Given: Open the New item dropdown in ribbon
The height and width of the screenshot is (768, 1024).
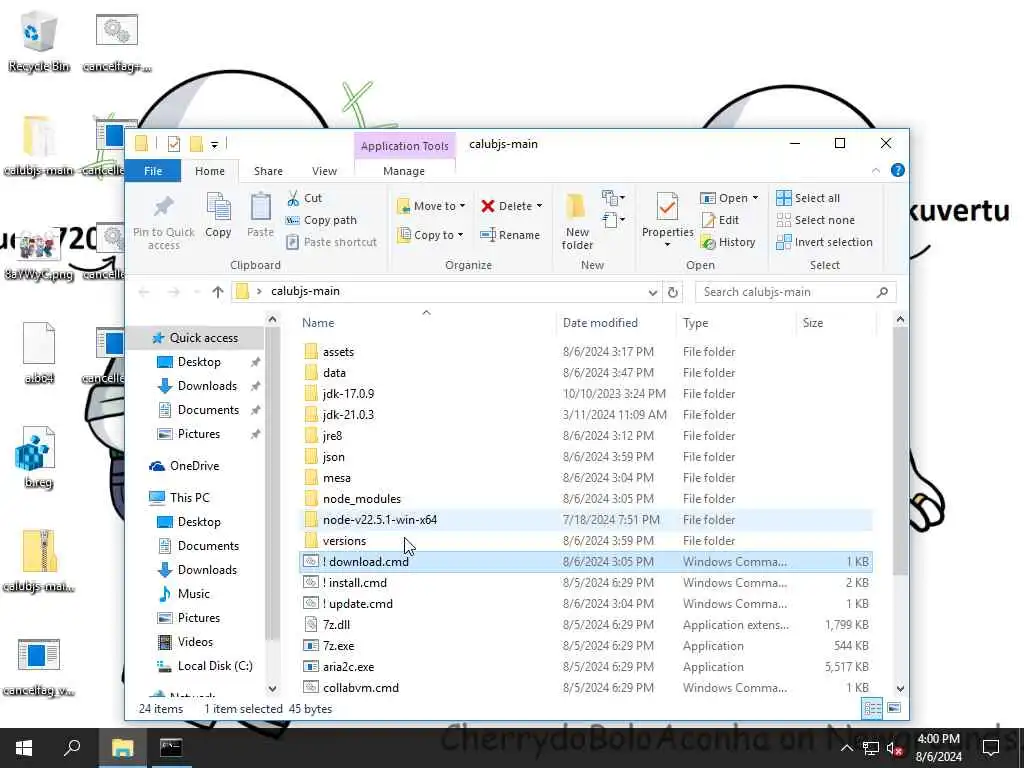Looking at the screenshot, I should (613, 197).
